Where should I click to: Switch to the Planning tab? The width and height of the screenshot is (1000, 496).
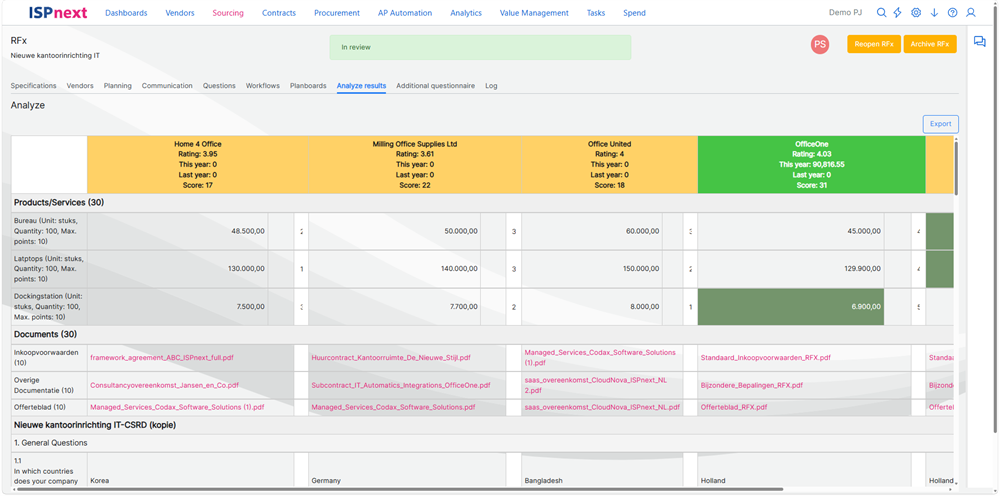pyautogui.click(x=117, y=85)
